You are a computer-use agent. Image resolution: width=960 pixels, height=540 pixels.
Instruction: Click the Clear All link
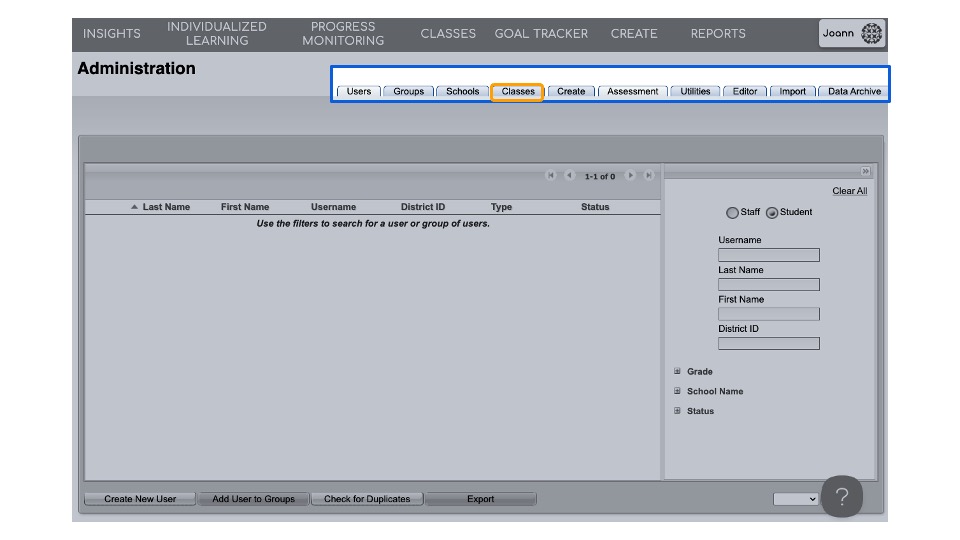tap(849, 191)
